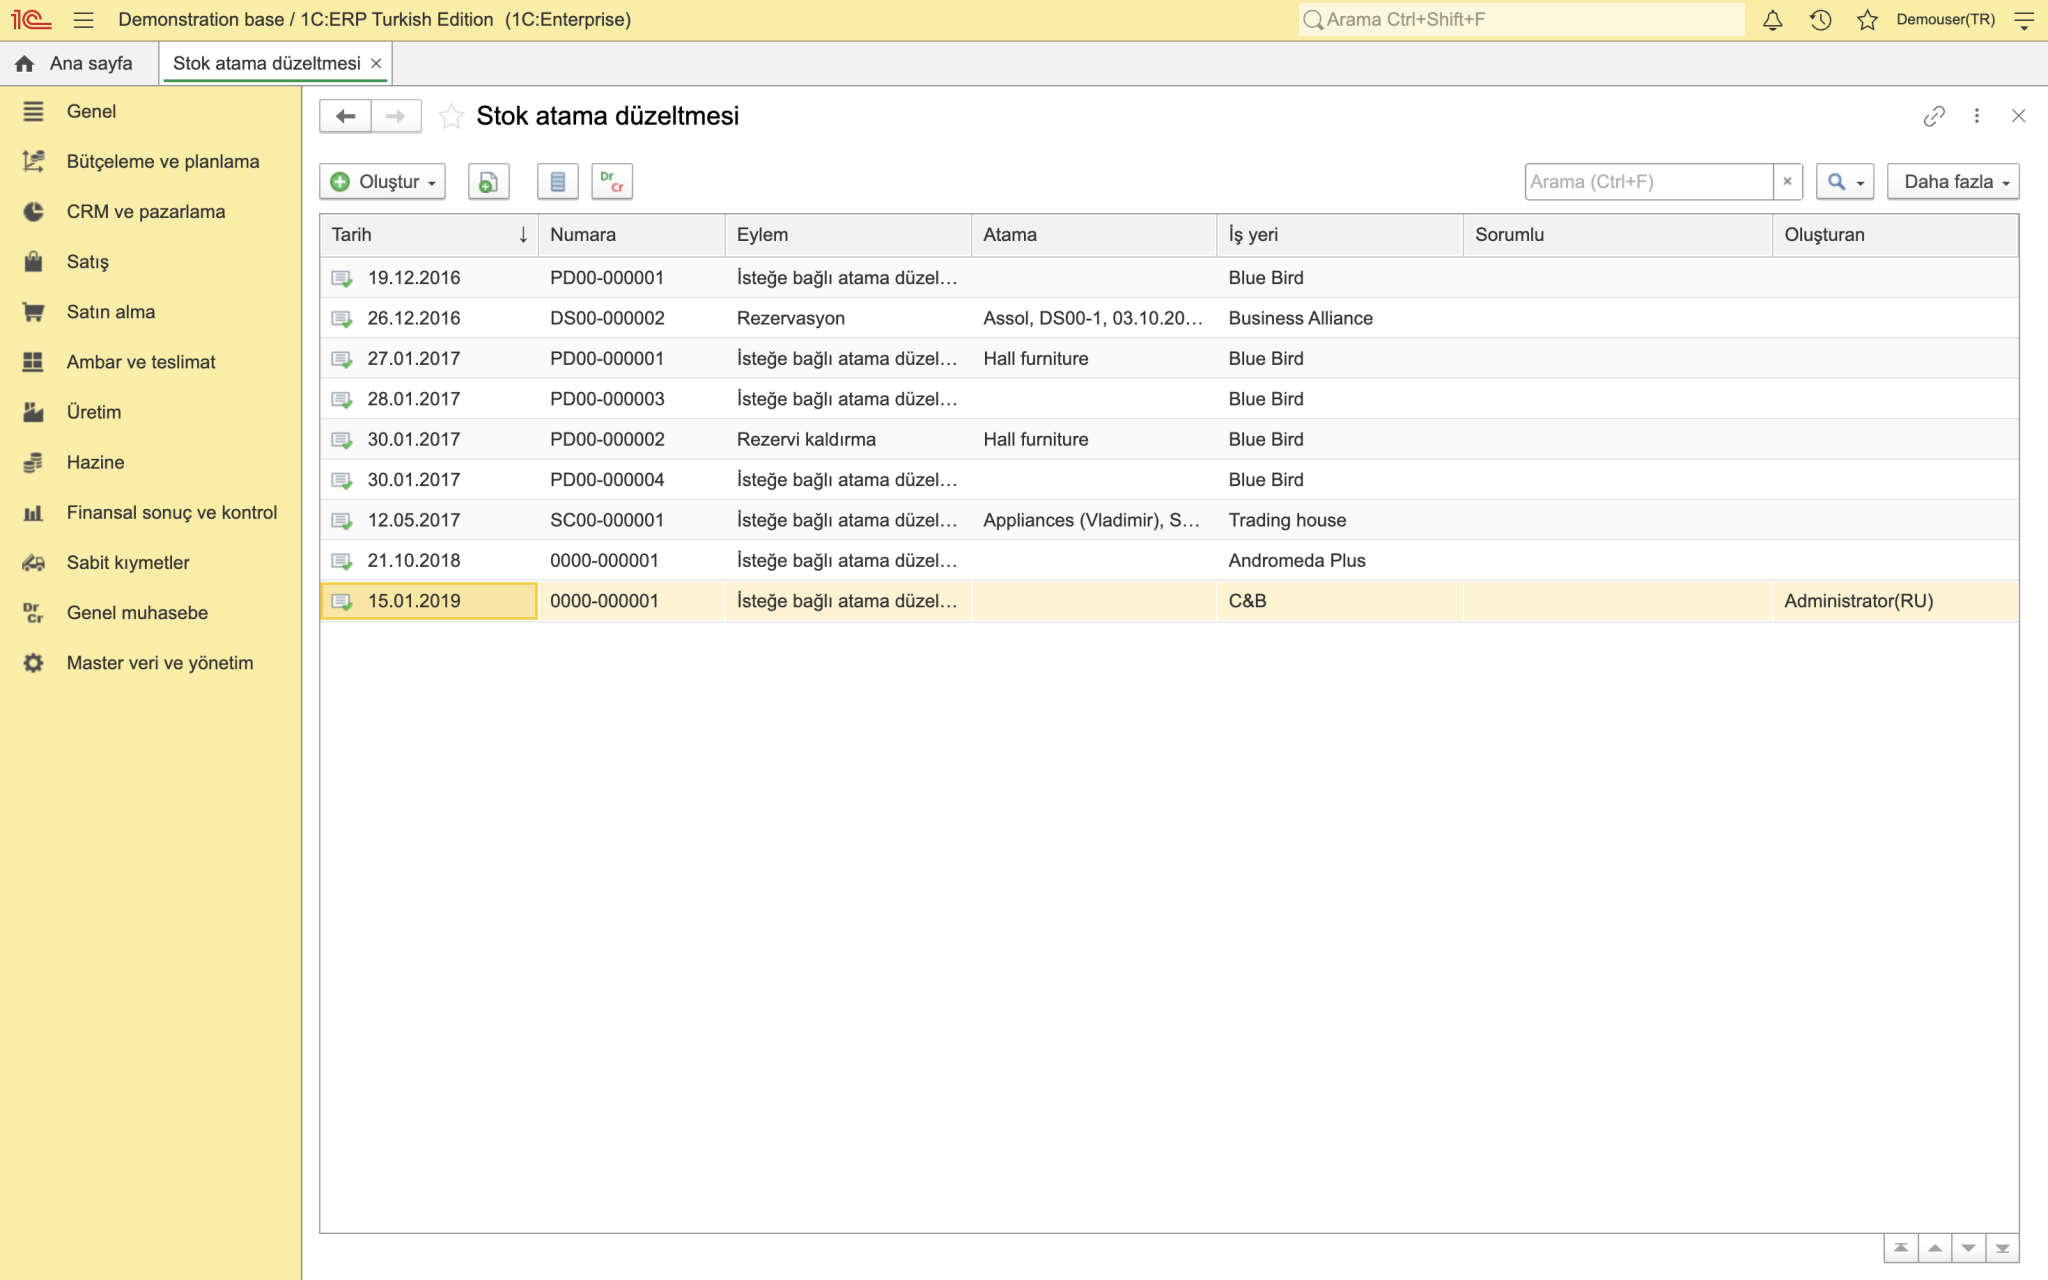Open Sabit kıymetler section
This screenshot has width=2048, height=1280.
pyautogui.click(x=150, y=562)
